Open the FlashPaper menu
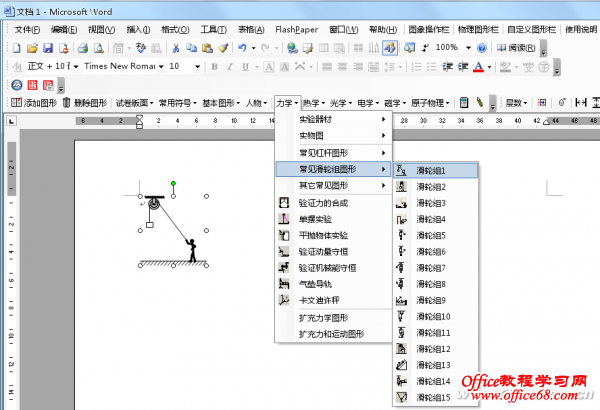The height and width of the screenshot is (410, 600). [x=297, y=29]
